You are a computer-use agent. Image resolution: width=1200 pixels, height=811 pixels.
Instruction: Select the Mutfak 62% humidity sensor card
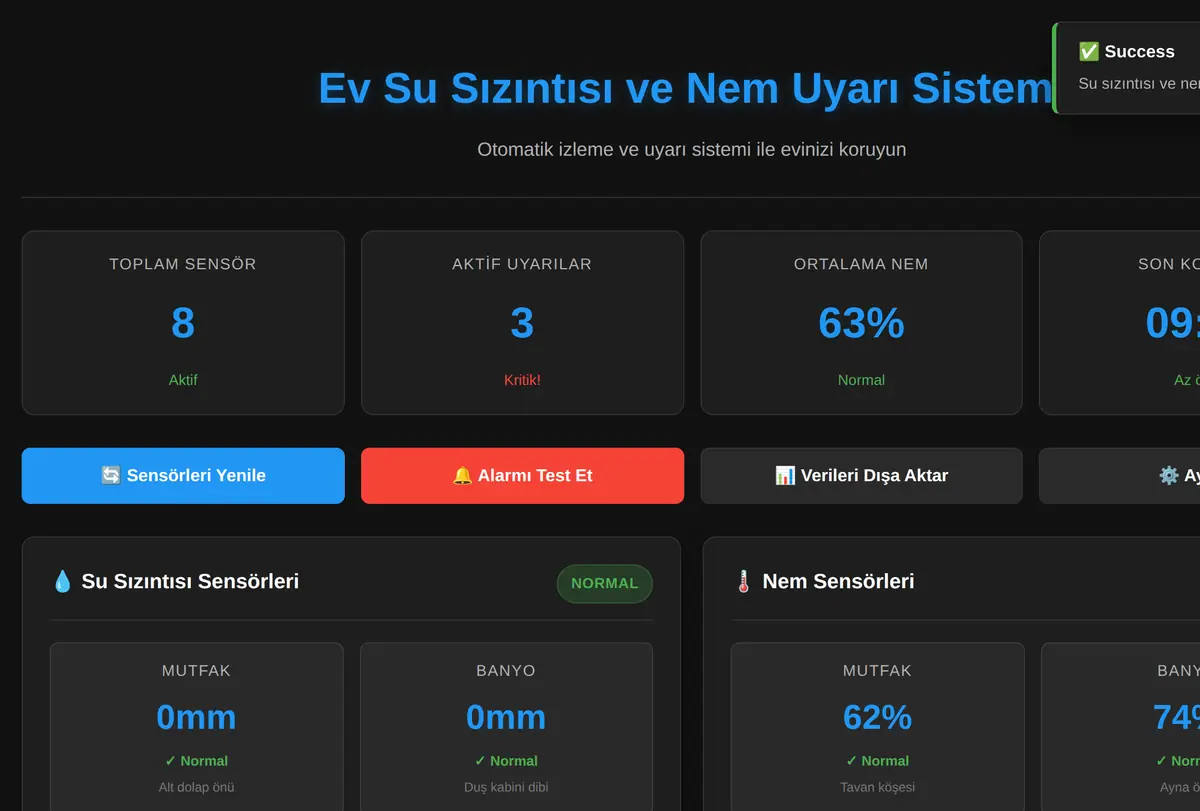[x=877, y=727]
